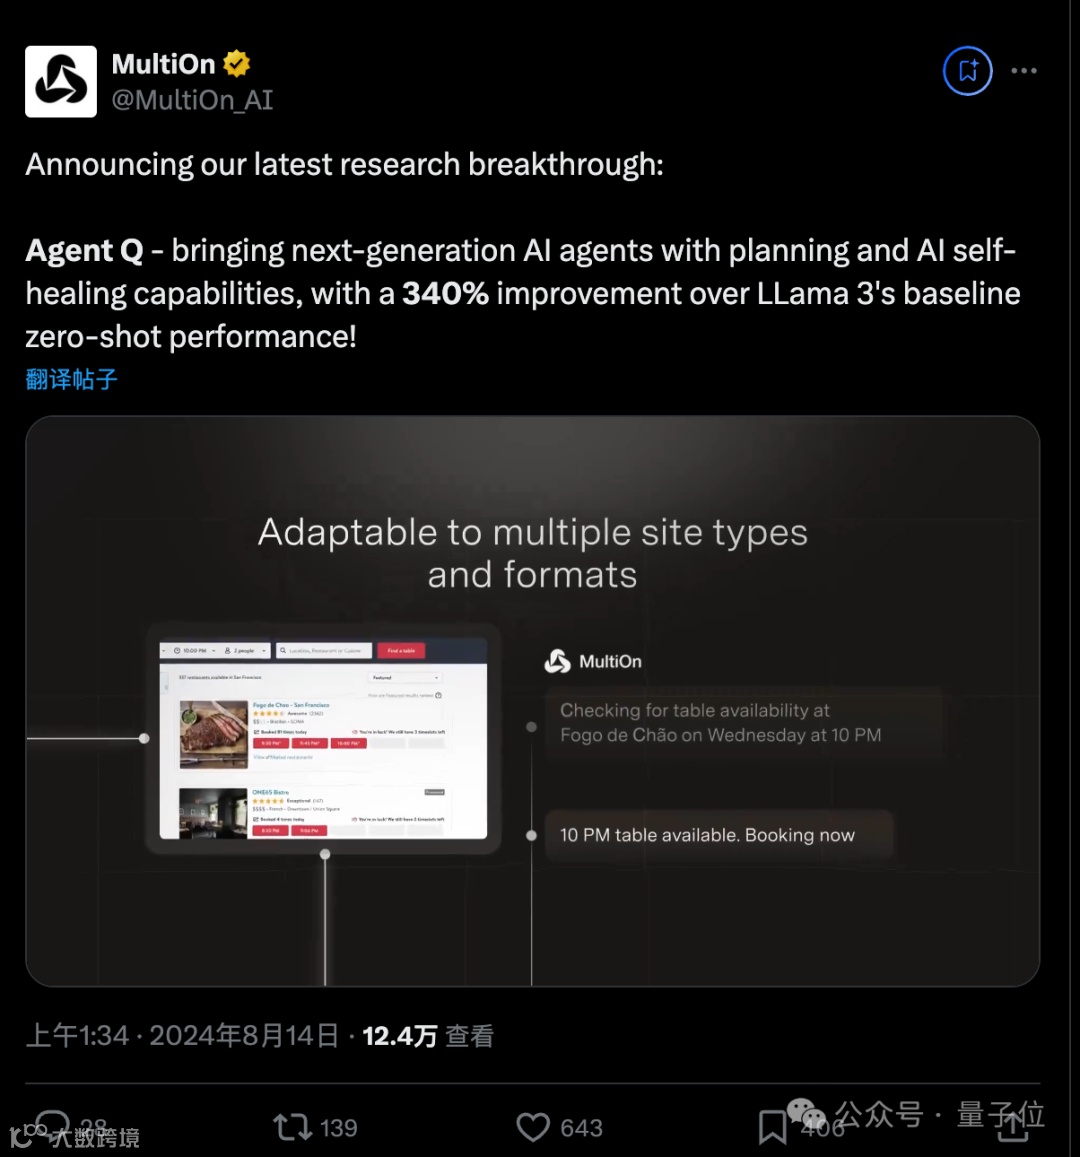
Task: Open the @MultiOn_AI handle link
Action: (x=193, y=100)
